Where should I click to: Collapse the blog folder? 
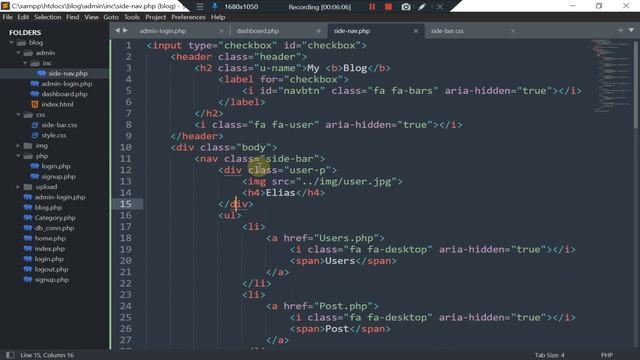[11, 42]
